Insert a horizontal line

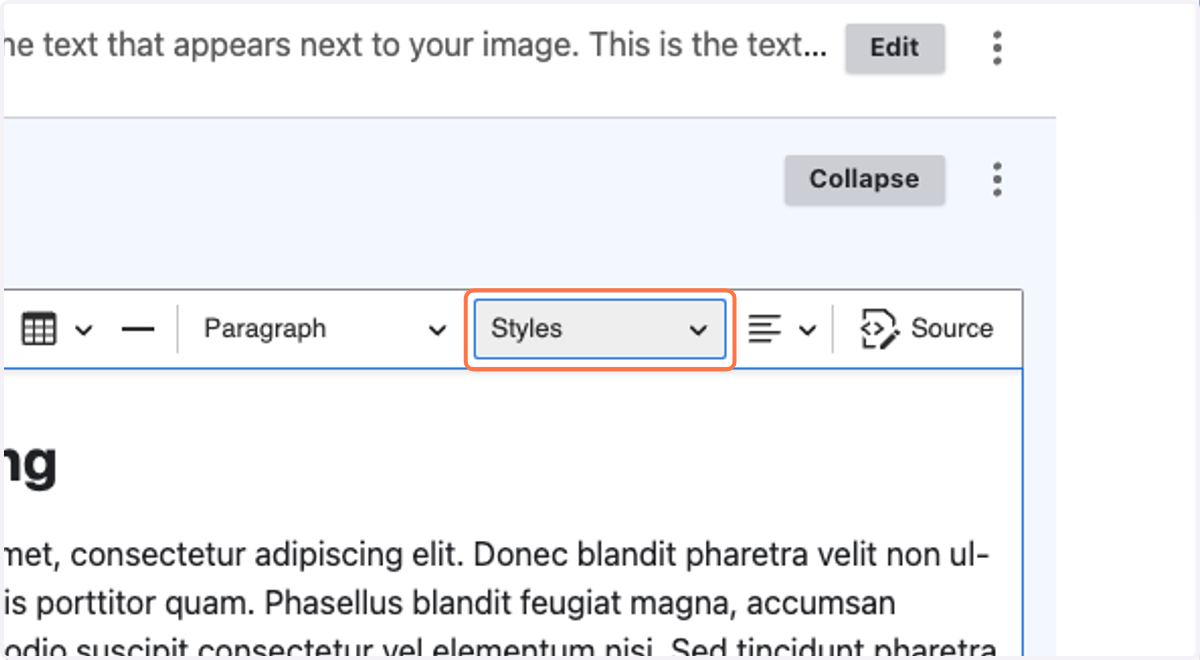click(138, 329)
